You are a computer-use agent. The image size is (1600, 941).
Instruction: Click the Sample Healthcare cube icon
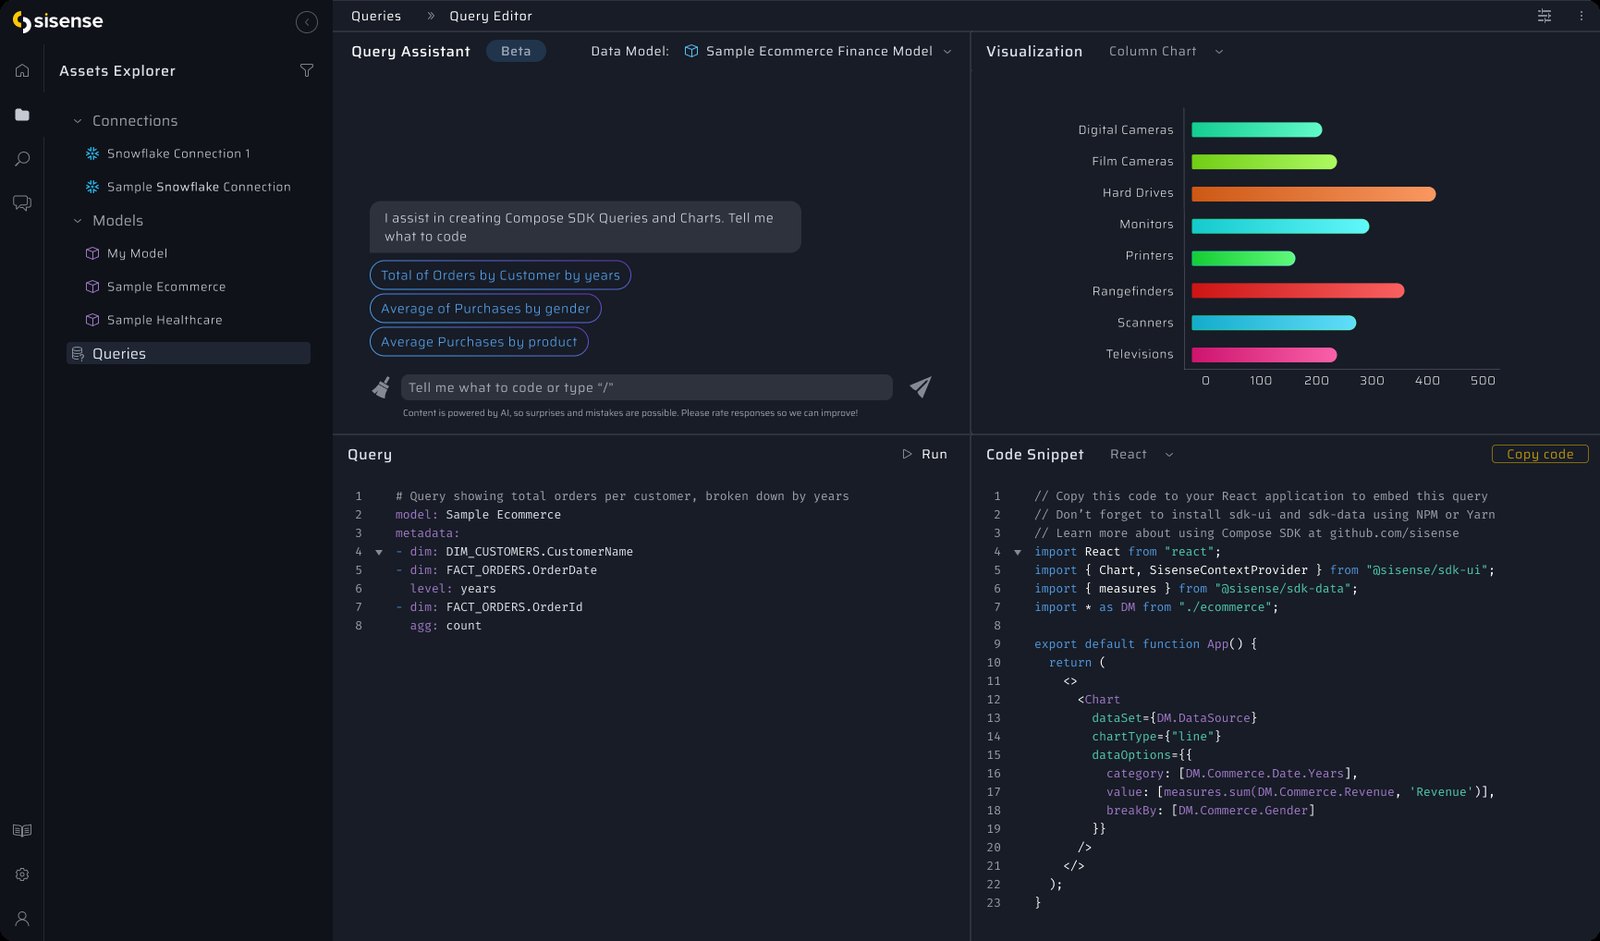[x=92, y=320]
